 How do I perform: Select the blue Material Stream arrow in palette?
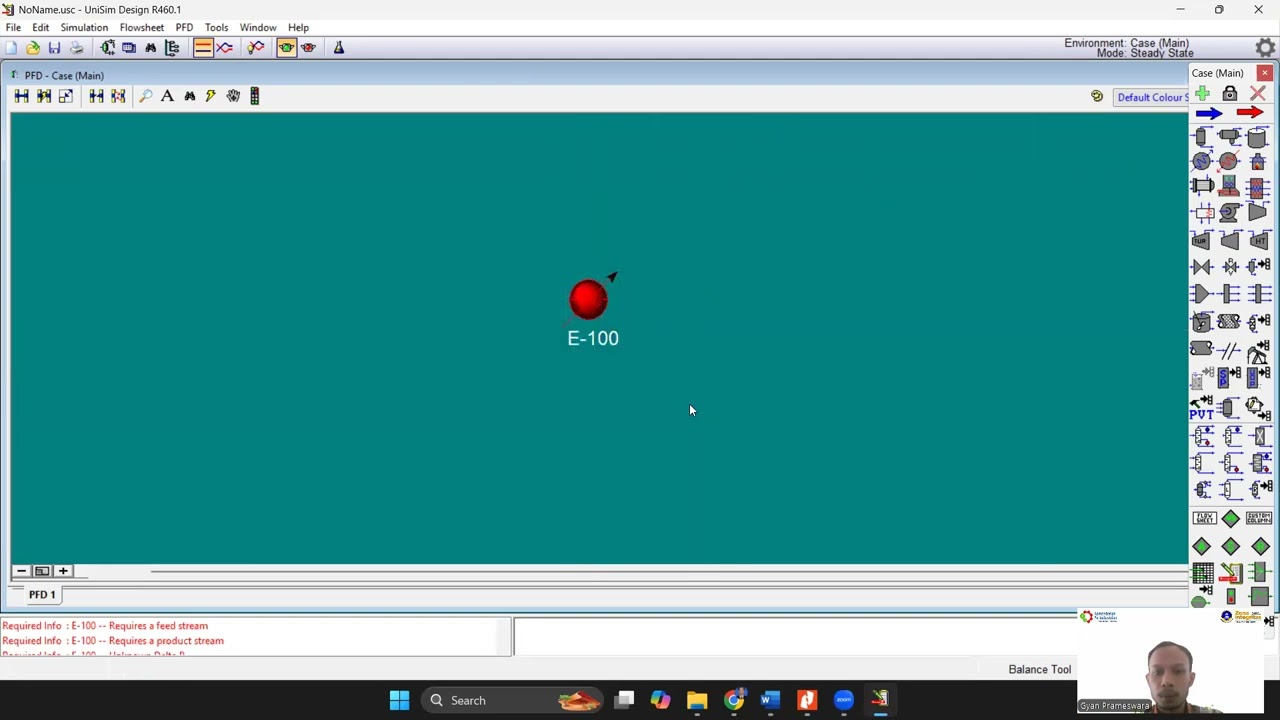click(x=1209, y=113)
